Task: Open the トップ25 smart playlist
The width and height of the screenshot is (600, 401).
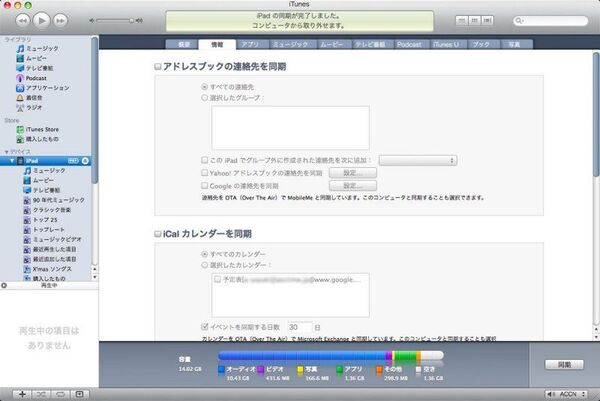Action: (x=41, y=220)
